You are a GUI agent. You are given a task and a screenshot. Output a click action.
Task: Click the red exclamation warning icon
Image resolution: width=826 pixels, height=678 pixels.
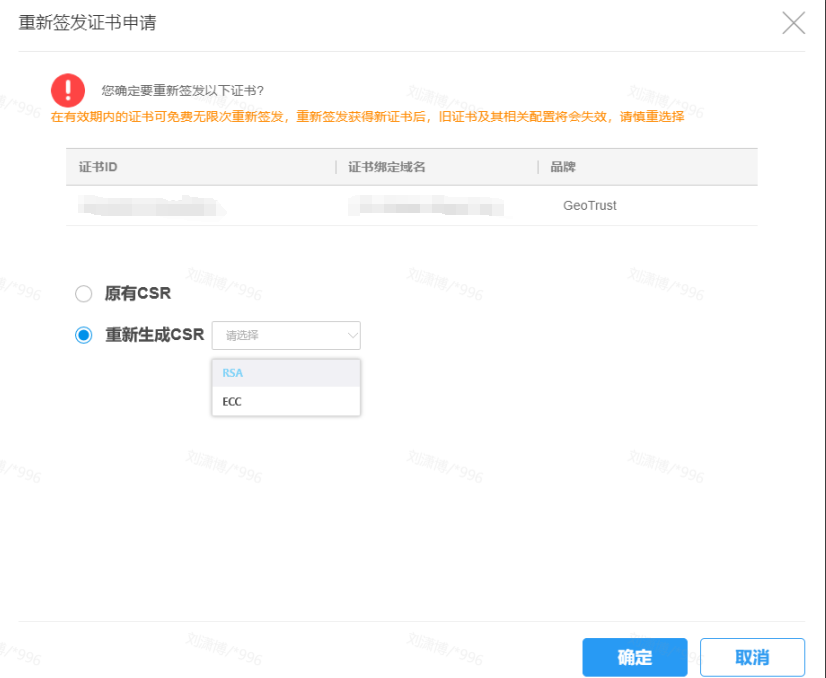tap(68, 90)
